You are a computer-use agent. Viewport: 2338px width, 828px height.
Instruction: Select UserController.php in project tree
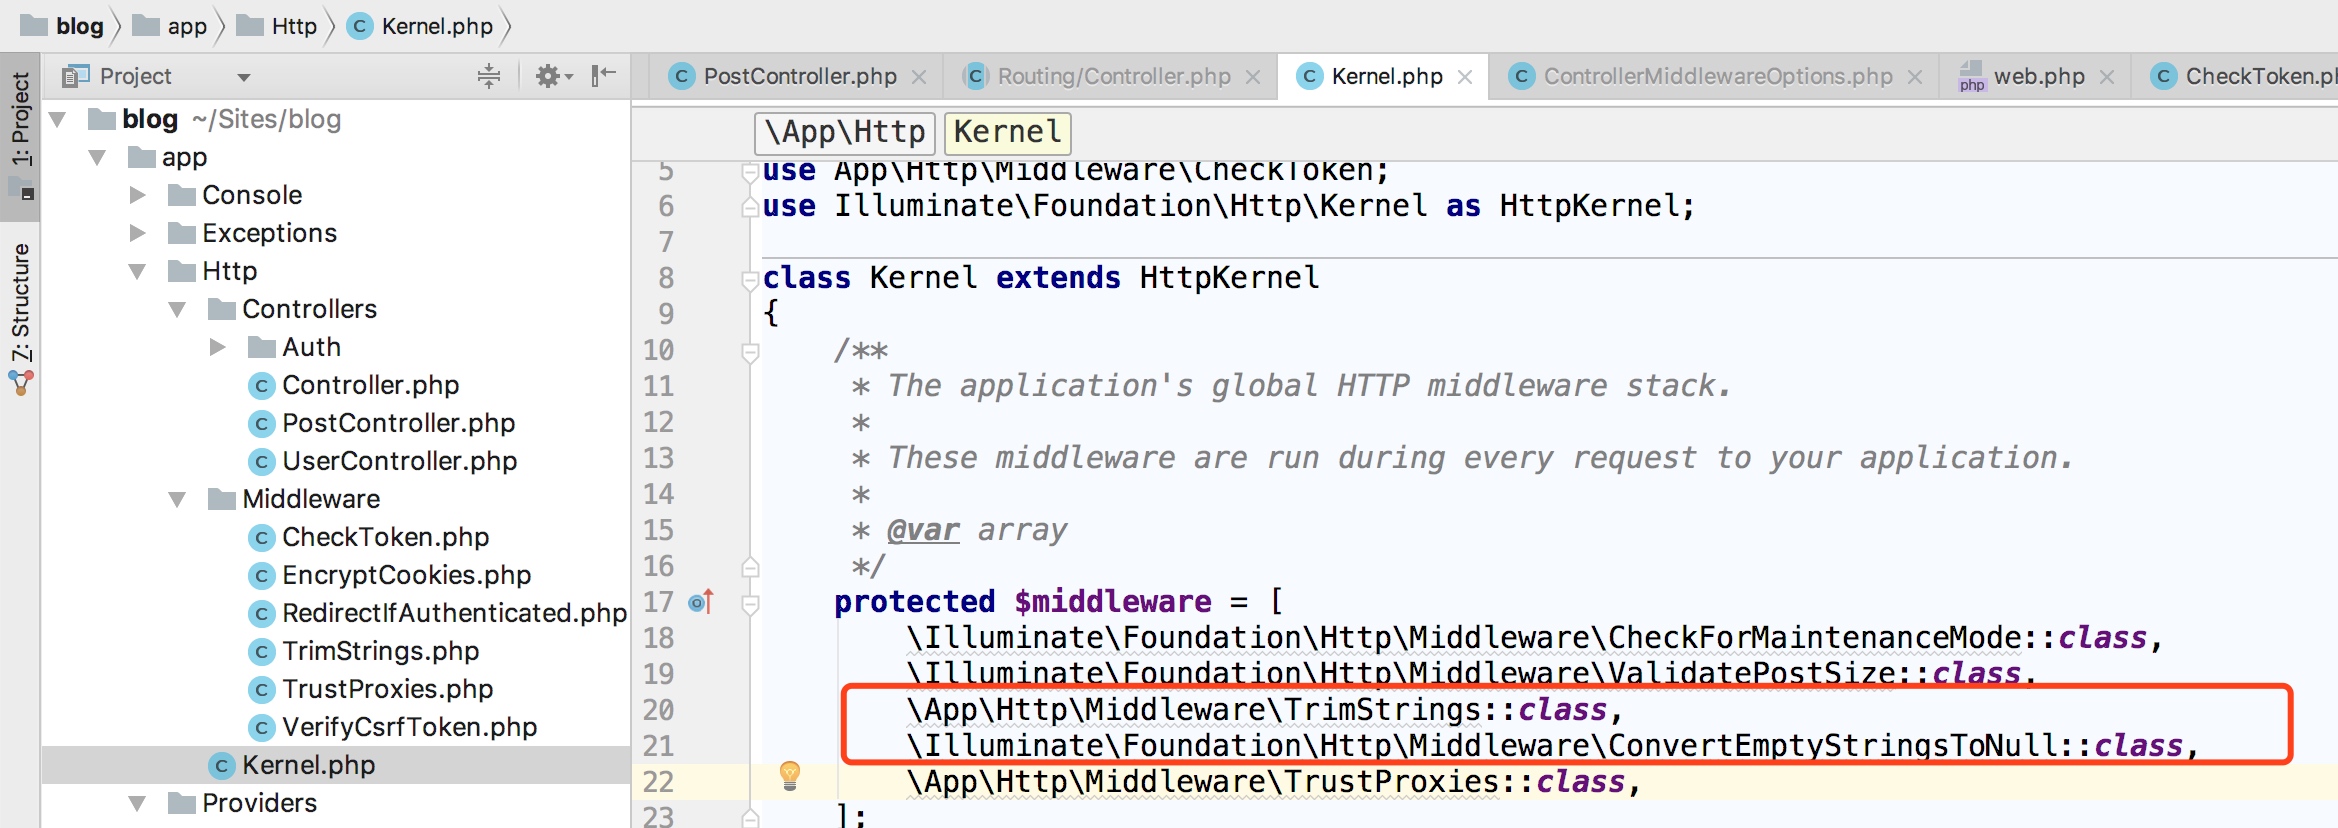(399, 462)
